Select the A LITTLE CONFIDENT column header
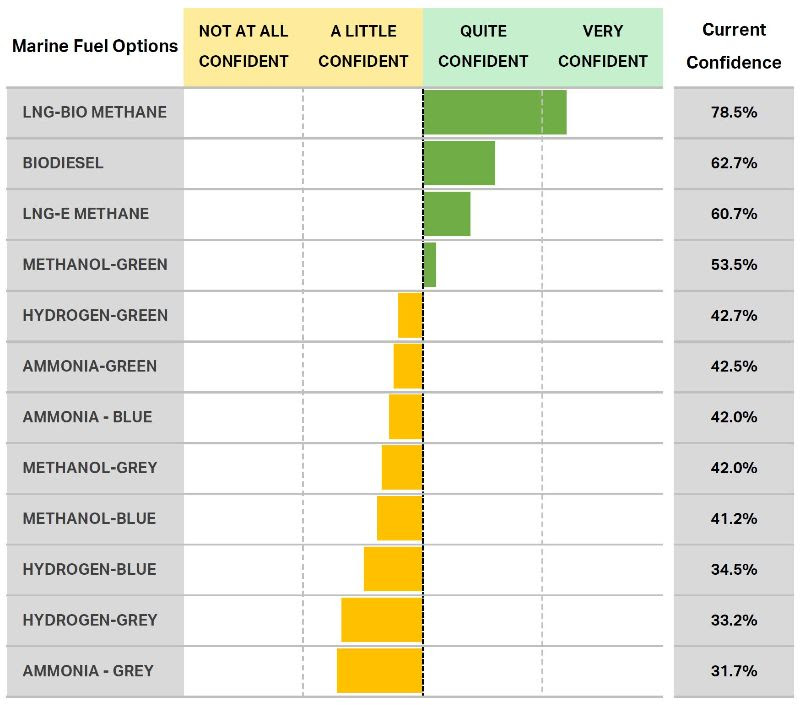800x705 pixels. pos(363,46)
